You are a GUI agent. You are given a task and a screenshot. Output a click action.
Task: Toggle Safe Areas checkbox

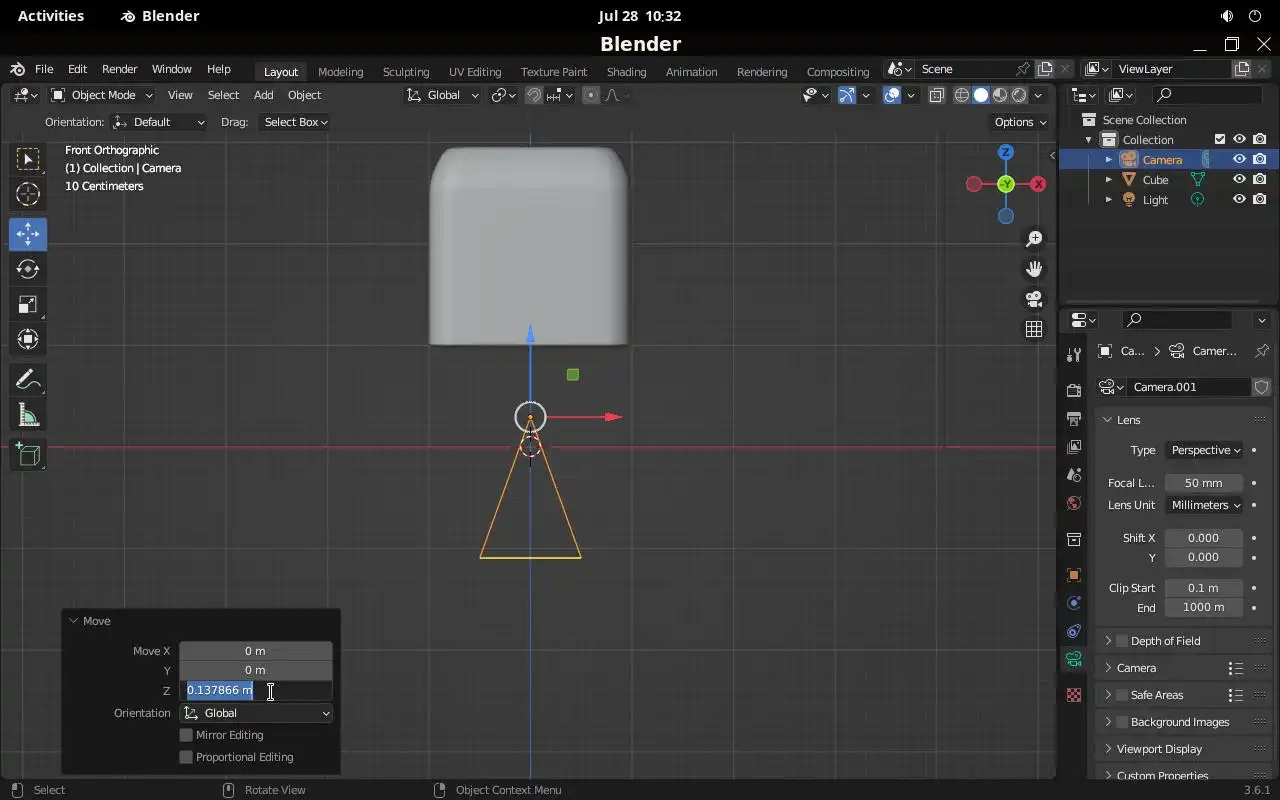click(x=1122, y=695)
